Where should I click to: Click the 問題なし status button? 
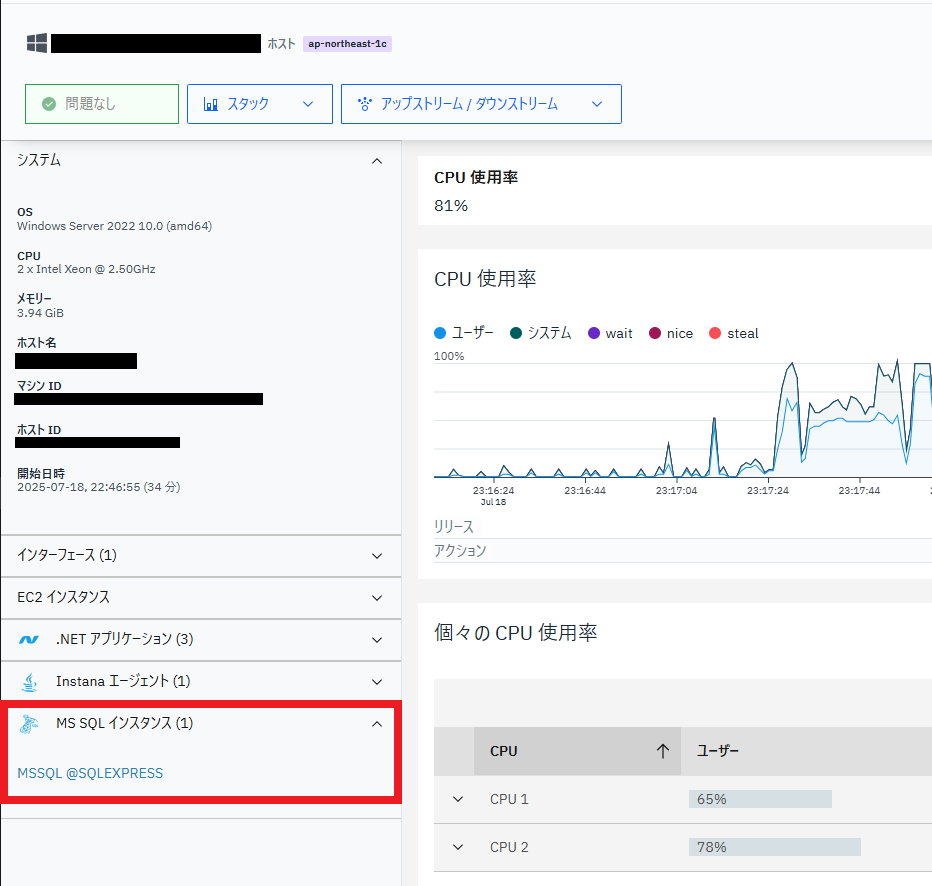click(x=102, y=104)
